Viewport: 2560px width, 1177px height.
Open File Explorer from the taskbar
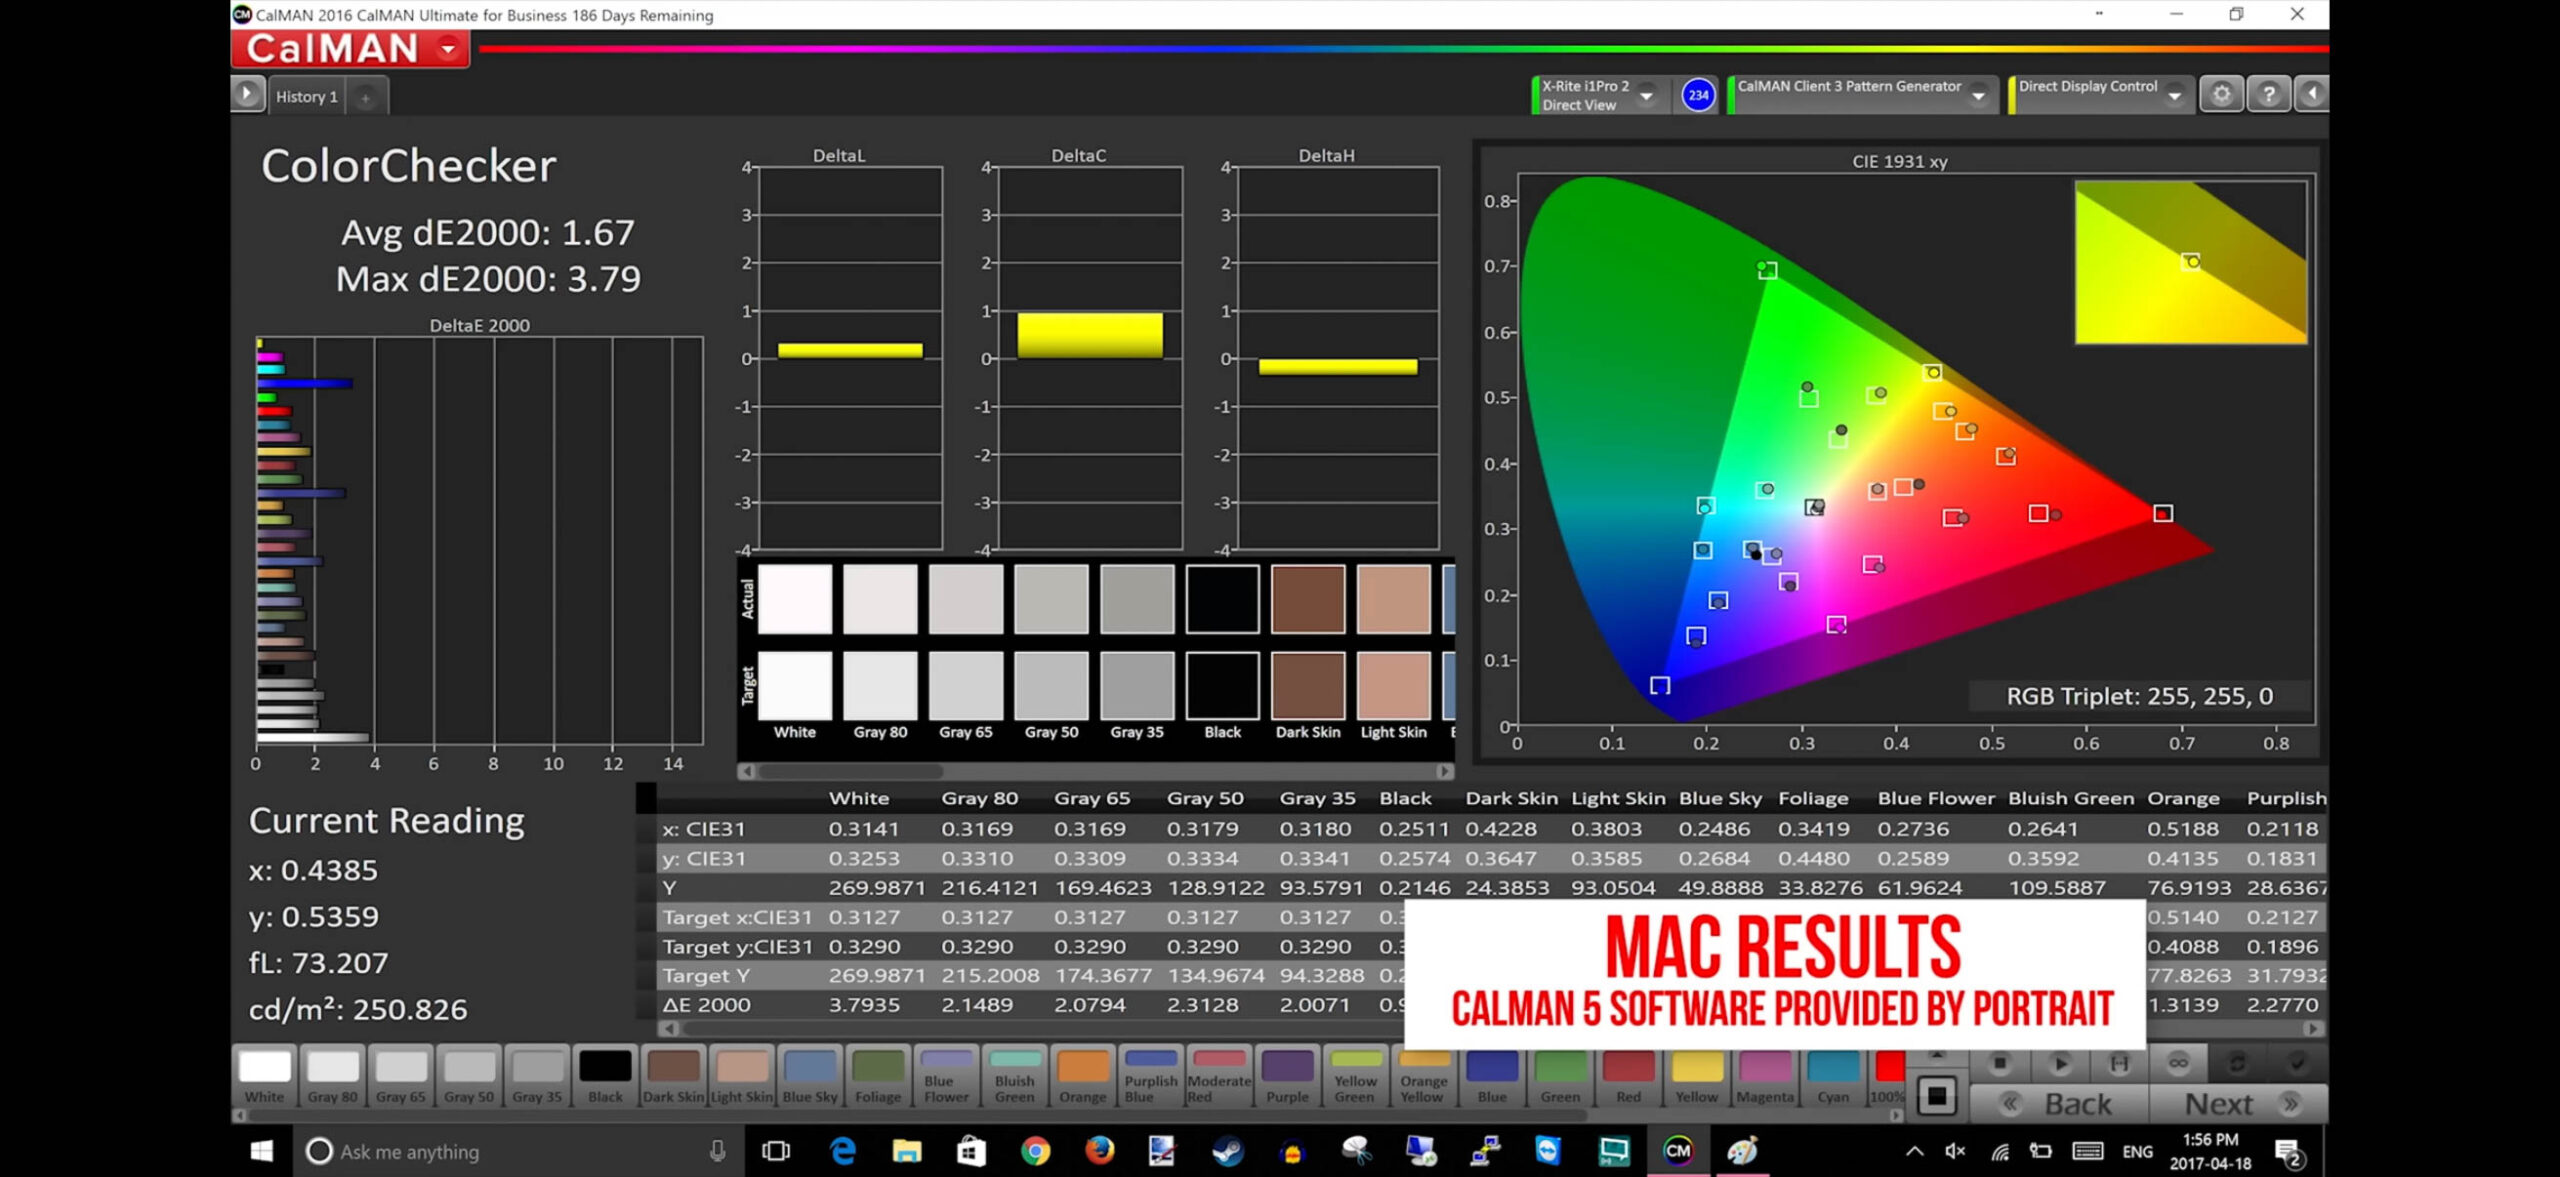906,1151
